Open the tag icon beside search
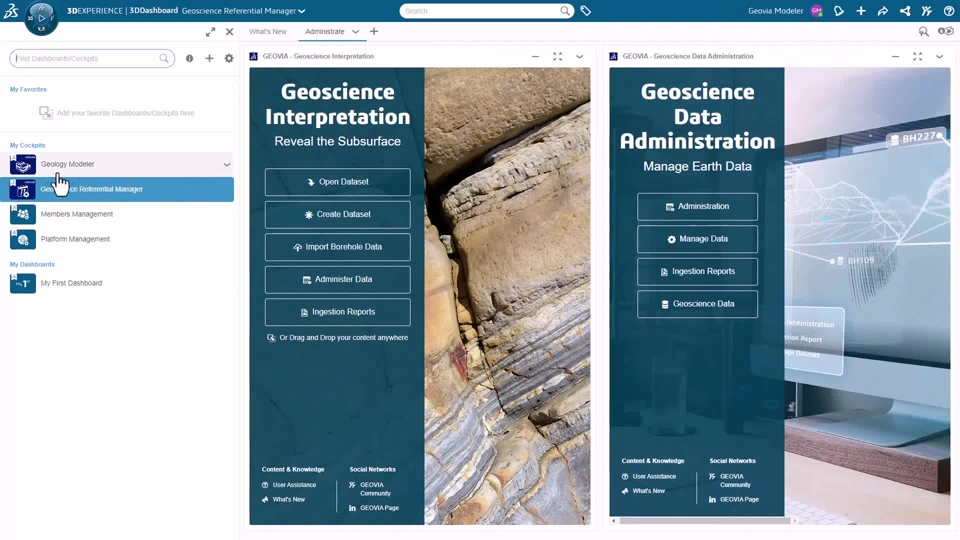The height and width of the screenshot is (540, 960). (x=586, y=11)
